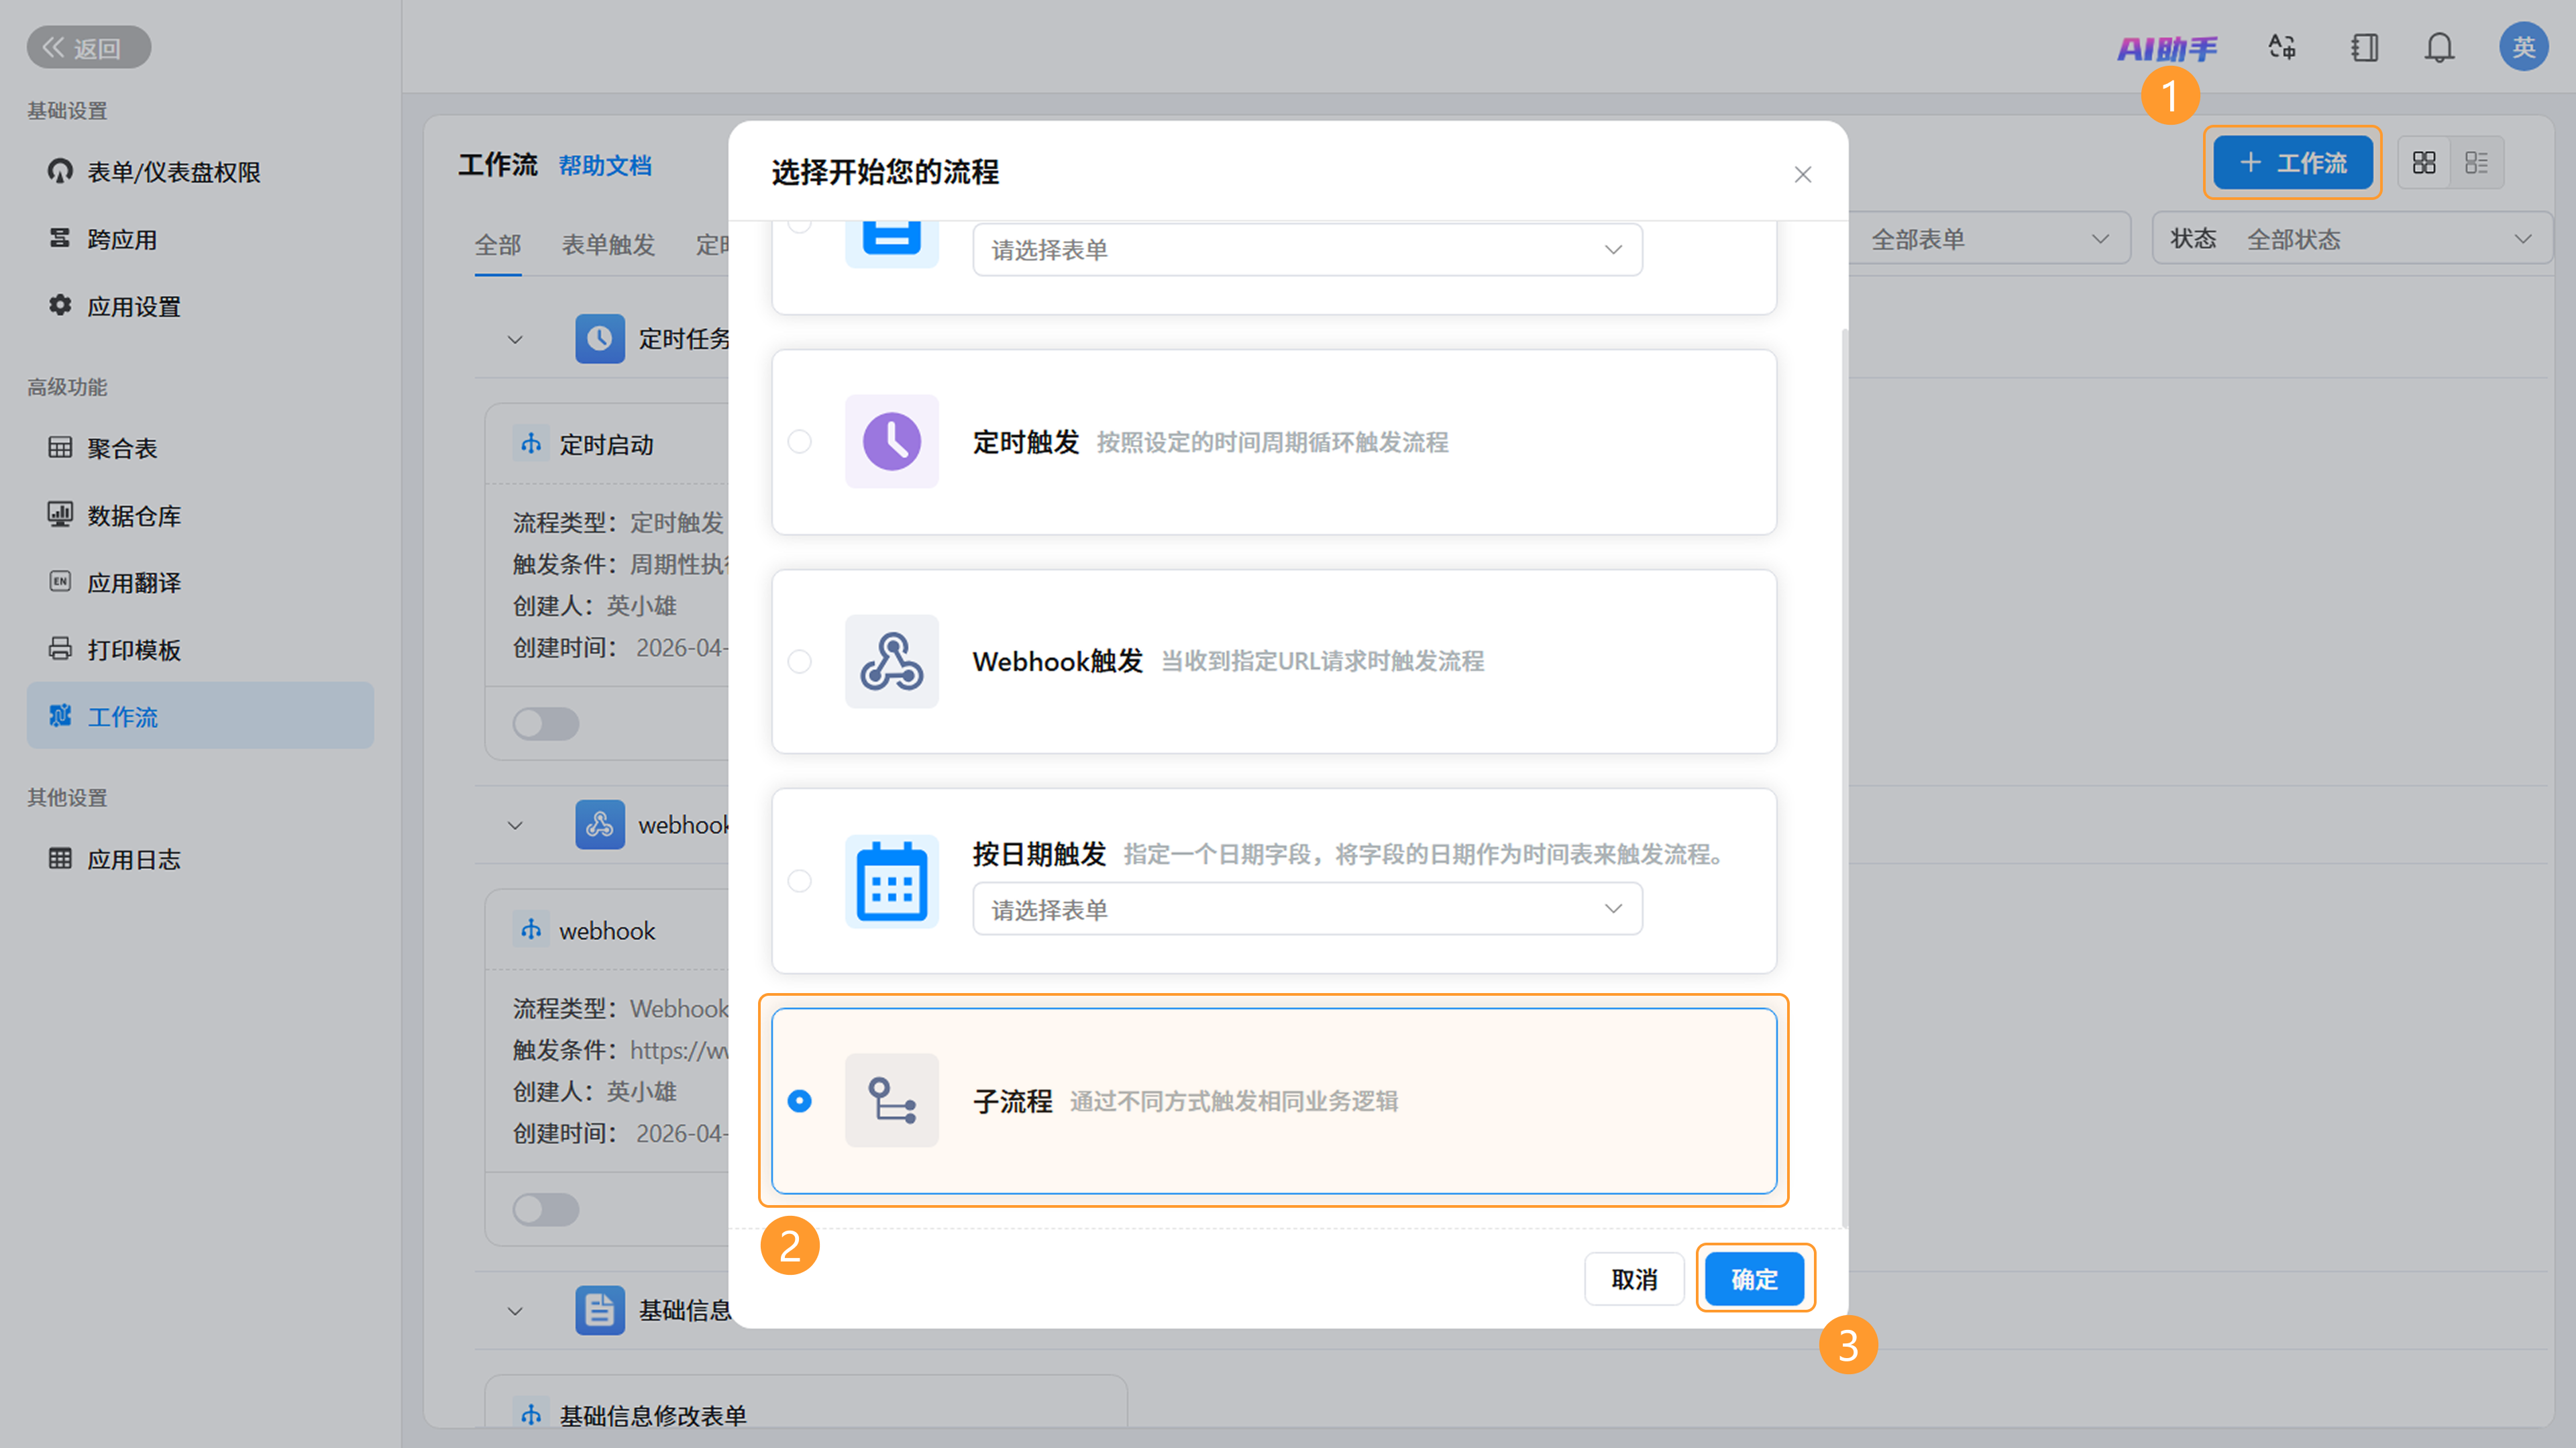Select the Webhook触发 radio button
Viewport: 2576px width, 1448px height.
pos(799,661)
